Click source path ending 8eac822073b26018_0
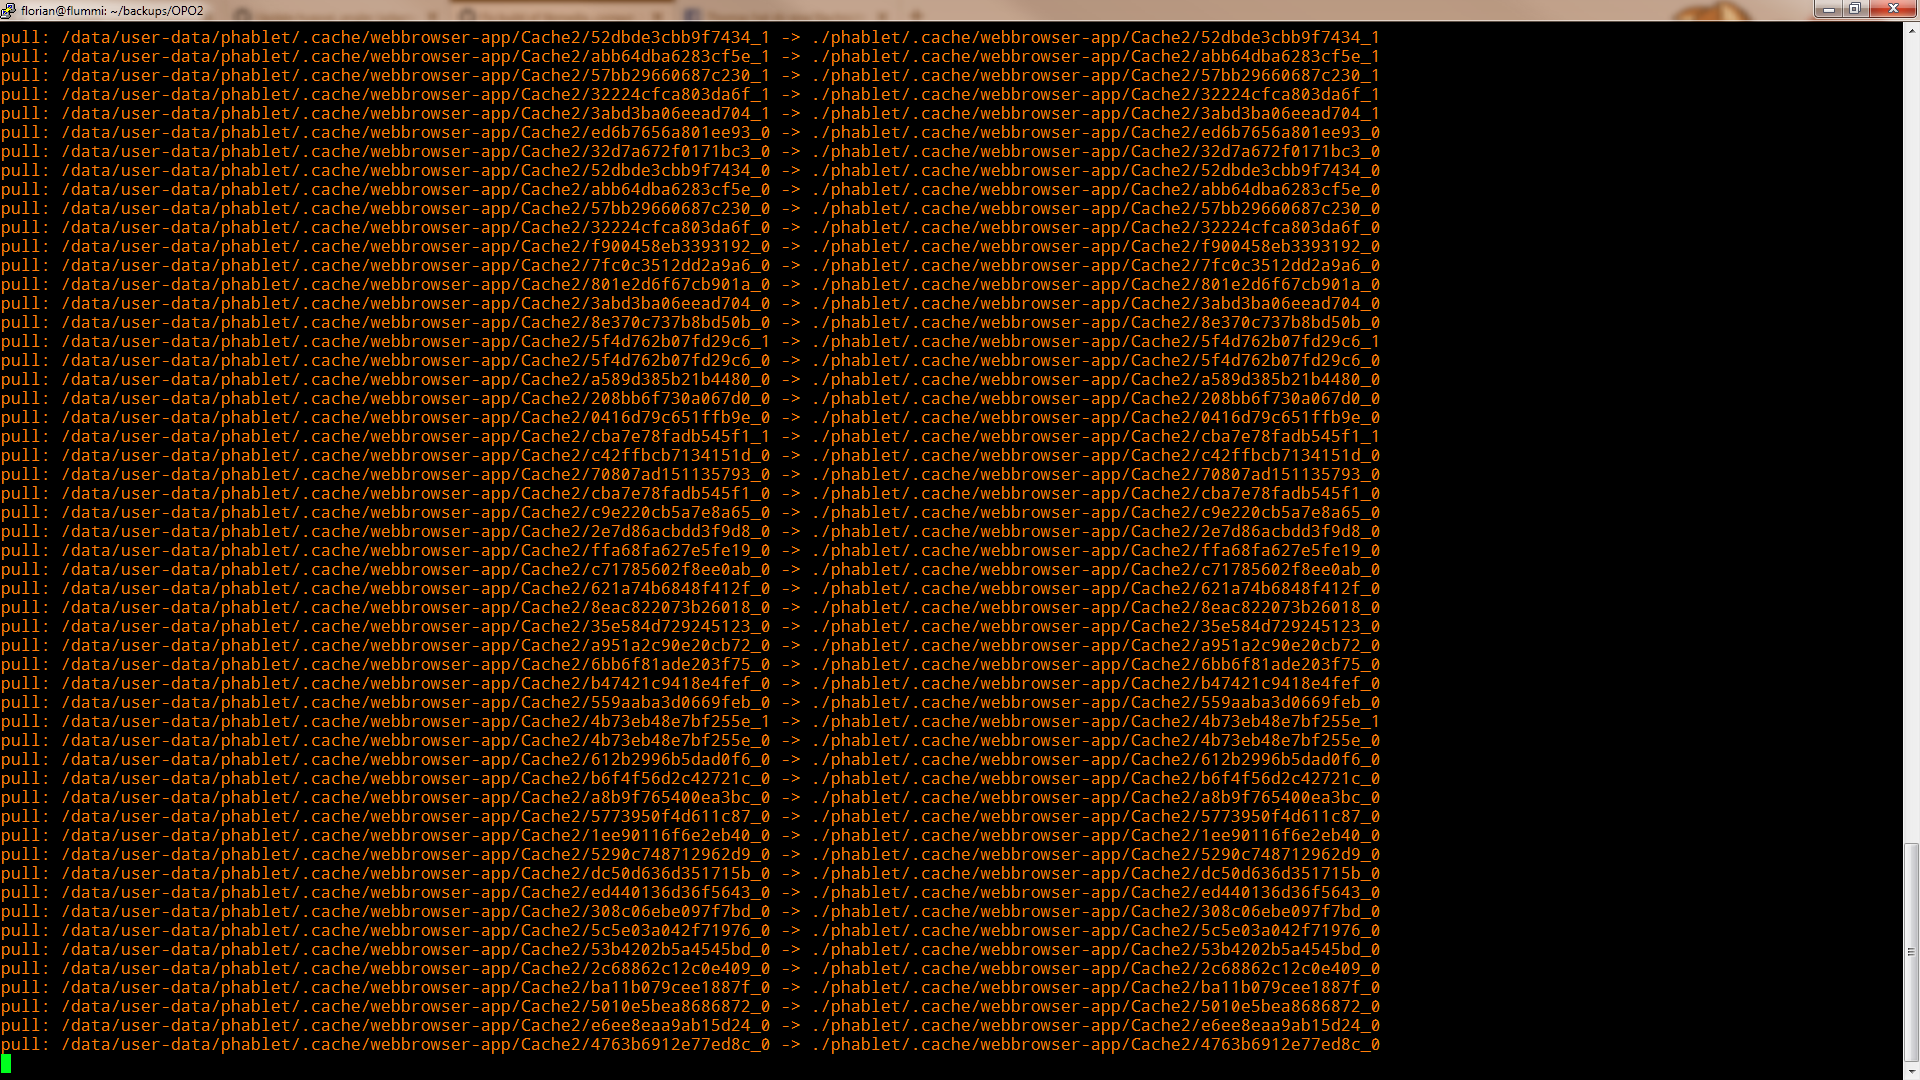The height and width of the screenshot is (1080, 1920). pyautogui.click(x=416, y=607)
